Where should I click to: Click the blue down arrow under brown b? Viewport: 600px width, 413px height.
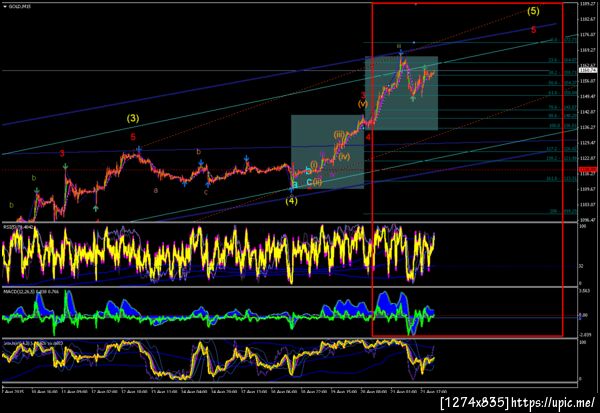[x=201, y=163]
